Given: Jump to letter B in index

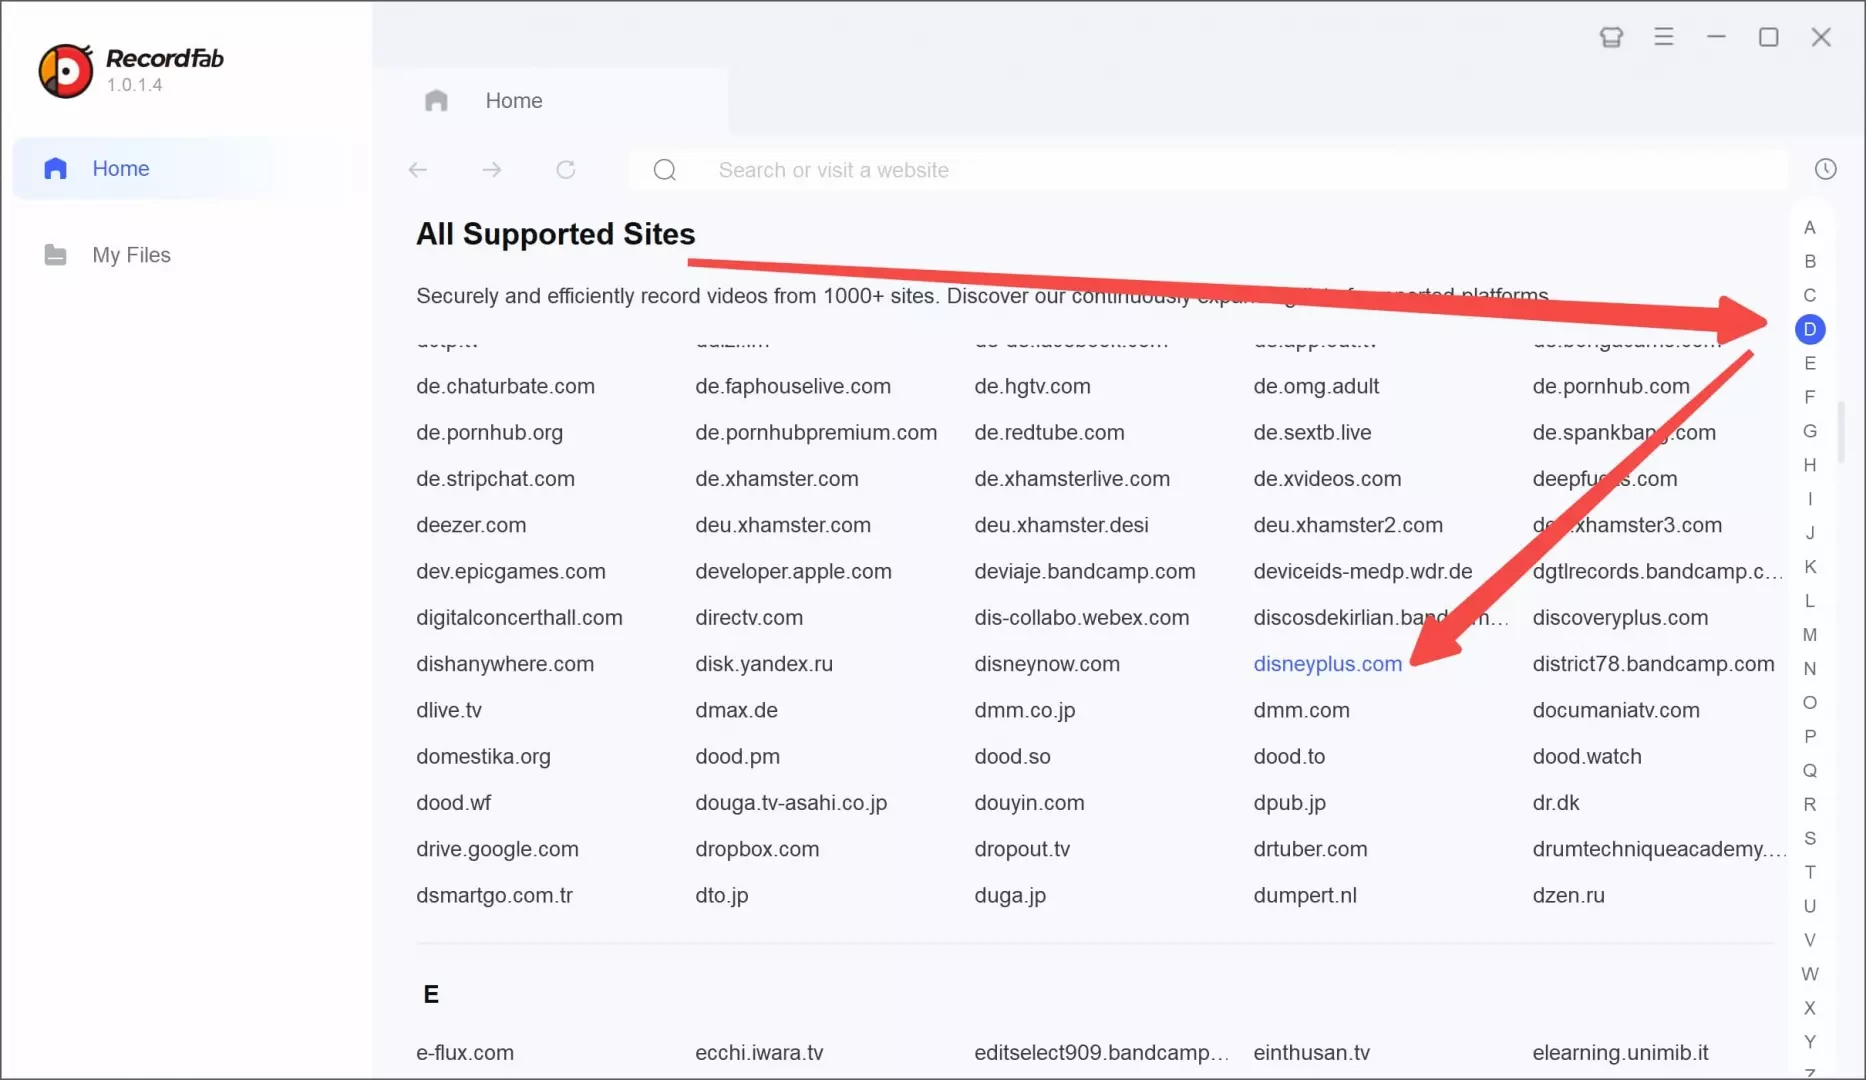Looking at the screenshot, I should click(x=1809, y=262).
